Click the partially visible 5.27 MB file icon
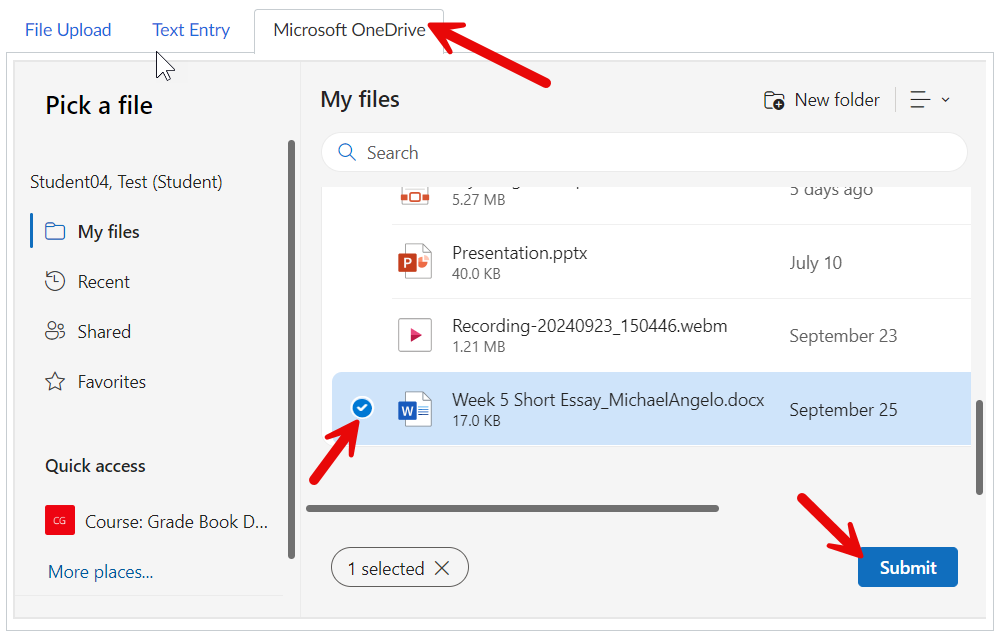 [415, 196]
